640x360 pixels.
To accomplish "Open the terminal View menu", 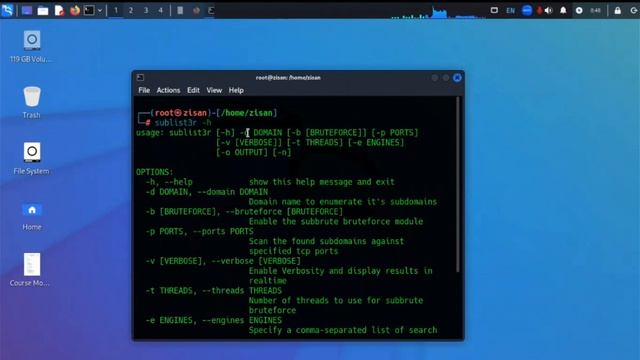I will coord(214,90).
